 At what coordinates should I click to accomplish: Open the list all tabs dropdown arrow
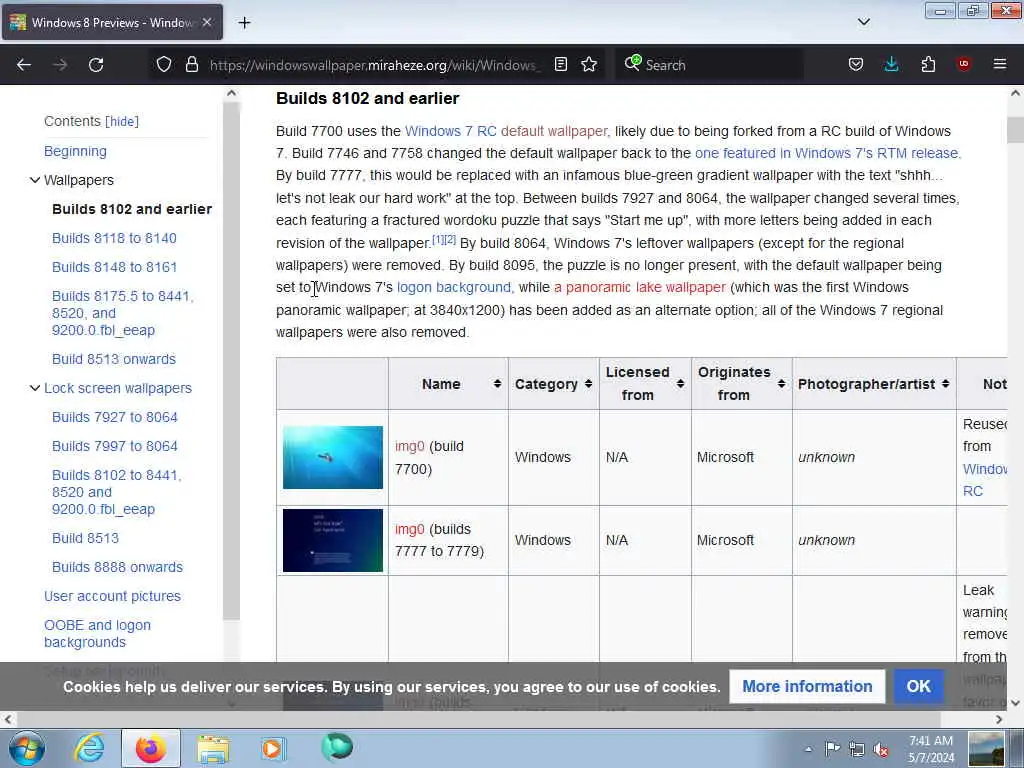pyautogui.click(x=863, y=22)
